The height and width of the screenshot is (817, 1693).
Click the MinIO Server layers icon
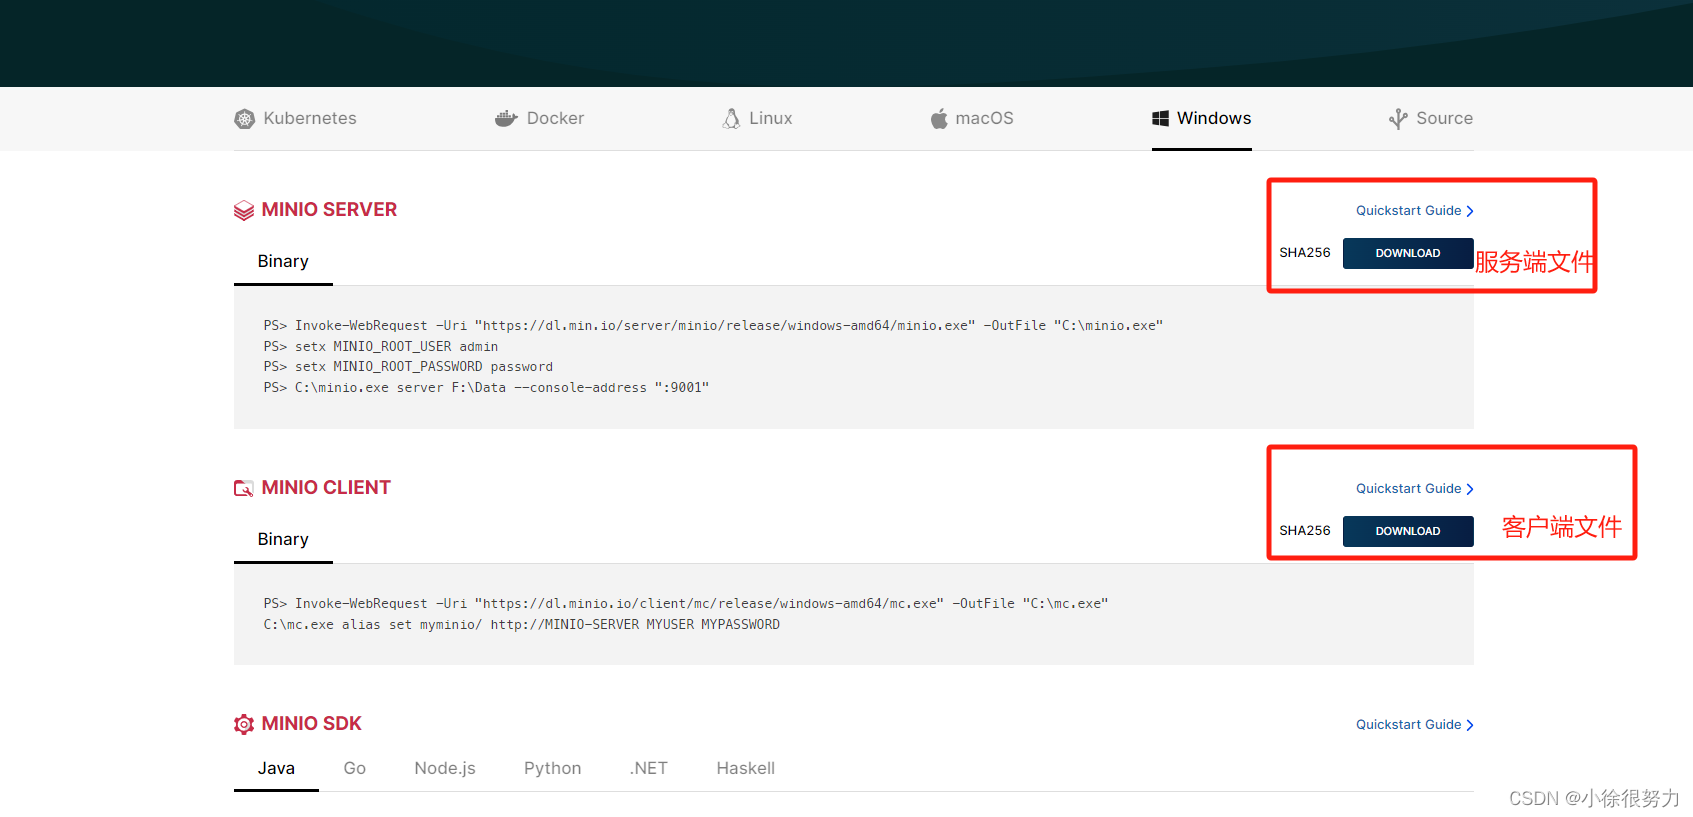click(x=244, y=210)
